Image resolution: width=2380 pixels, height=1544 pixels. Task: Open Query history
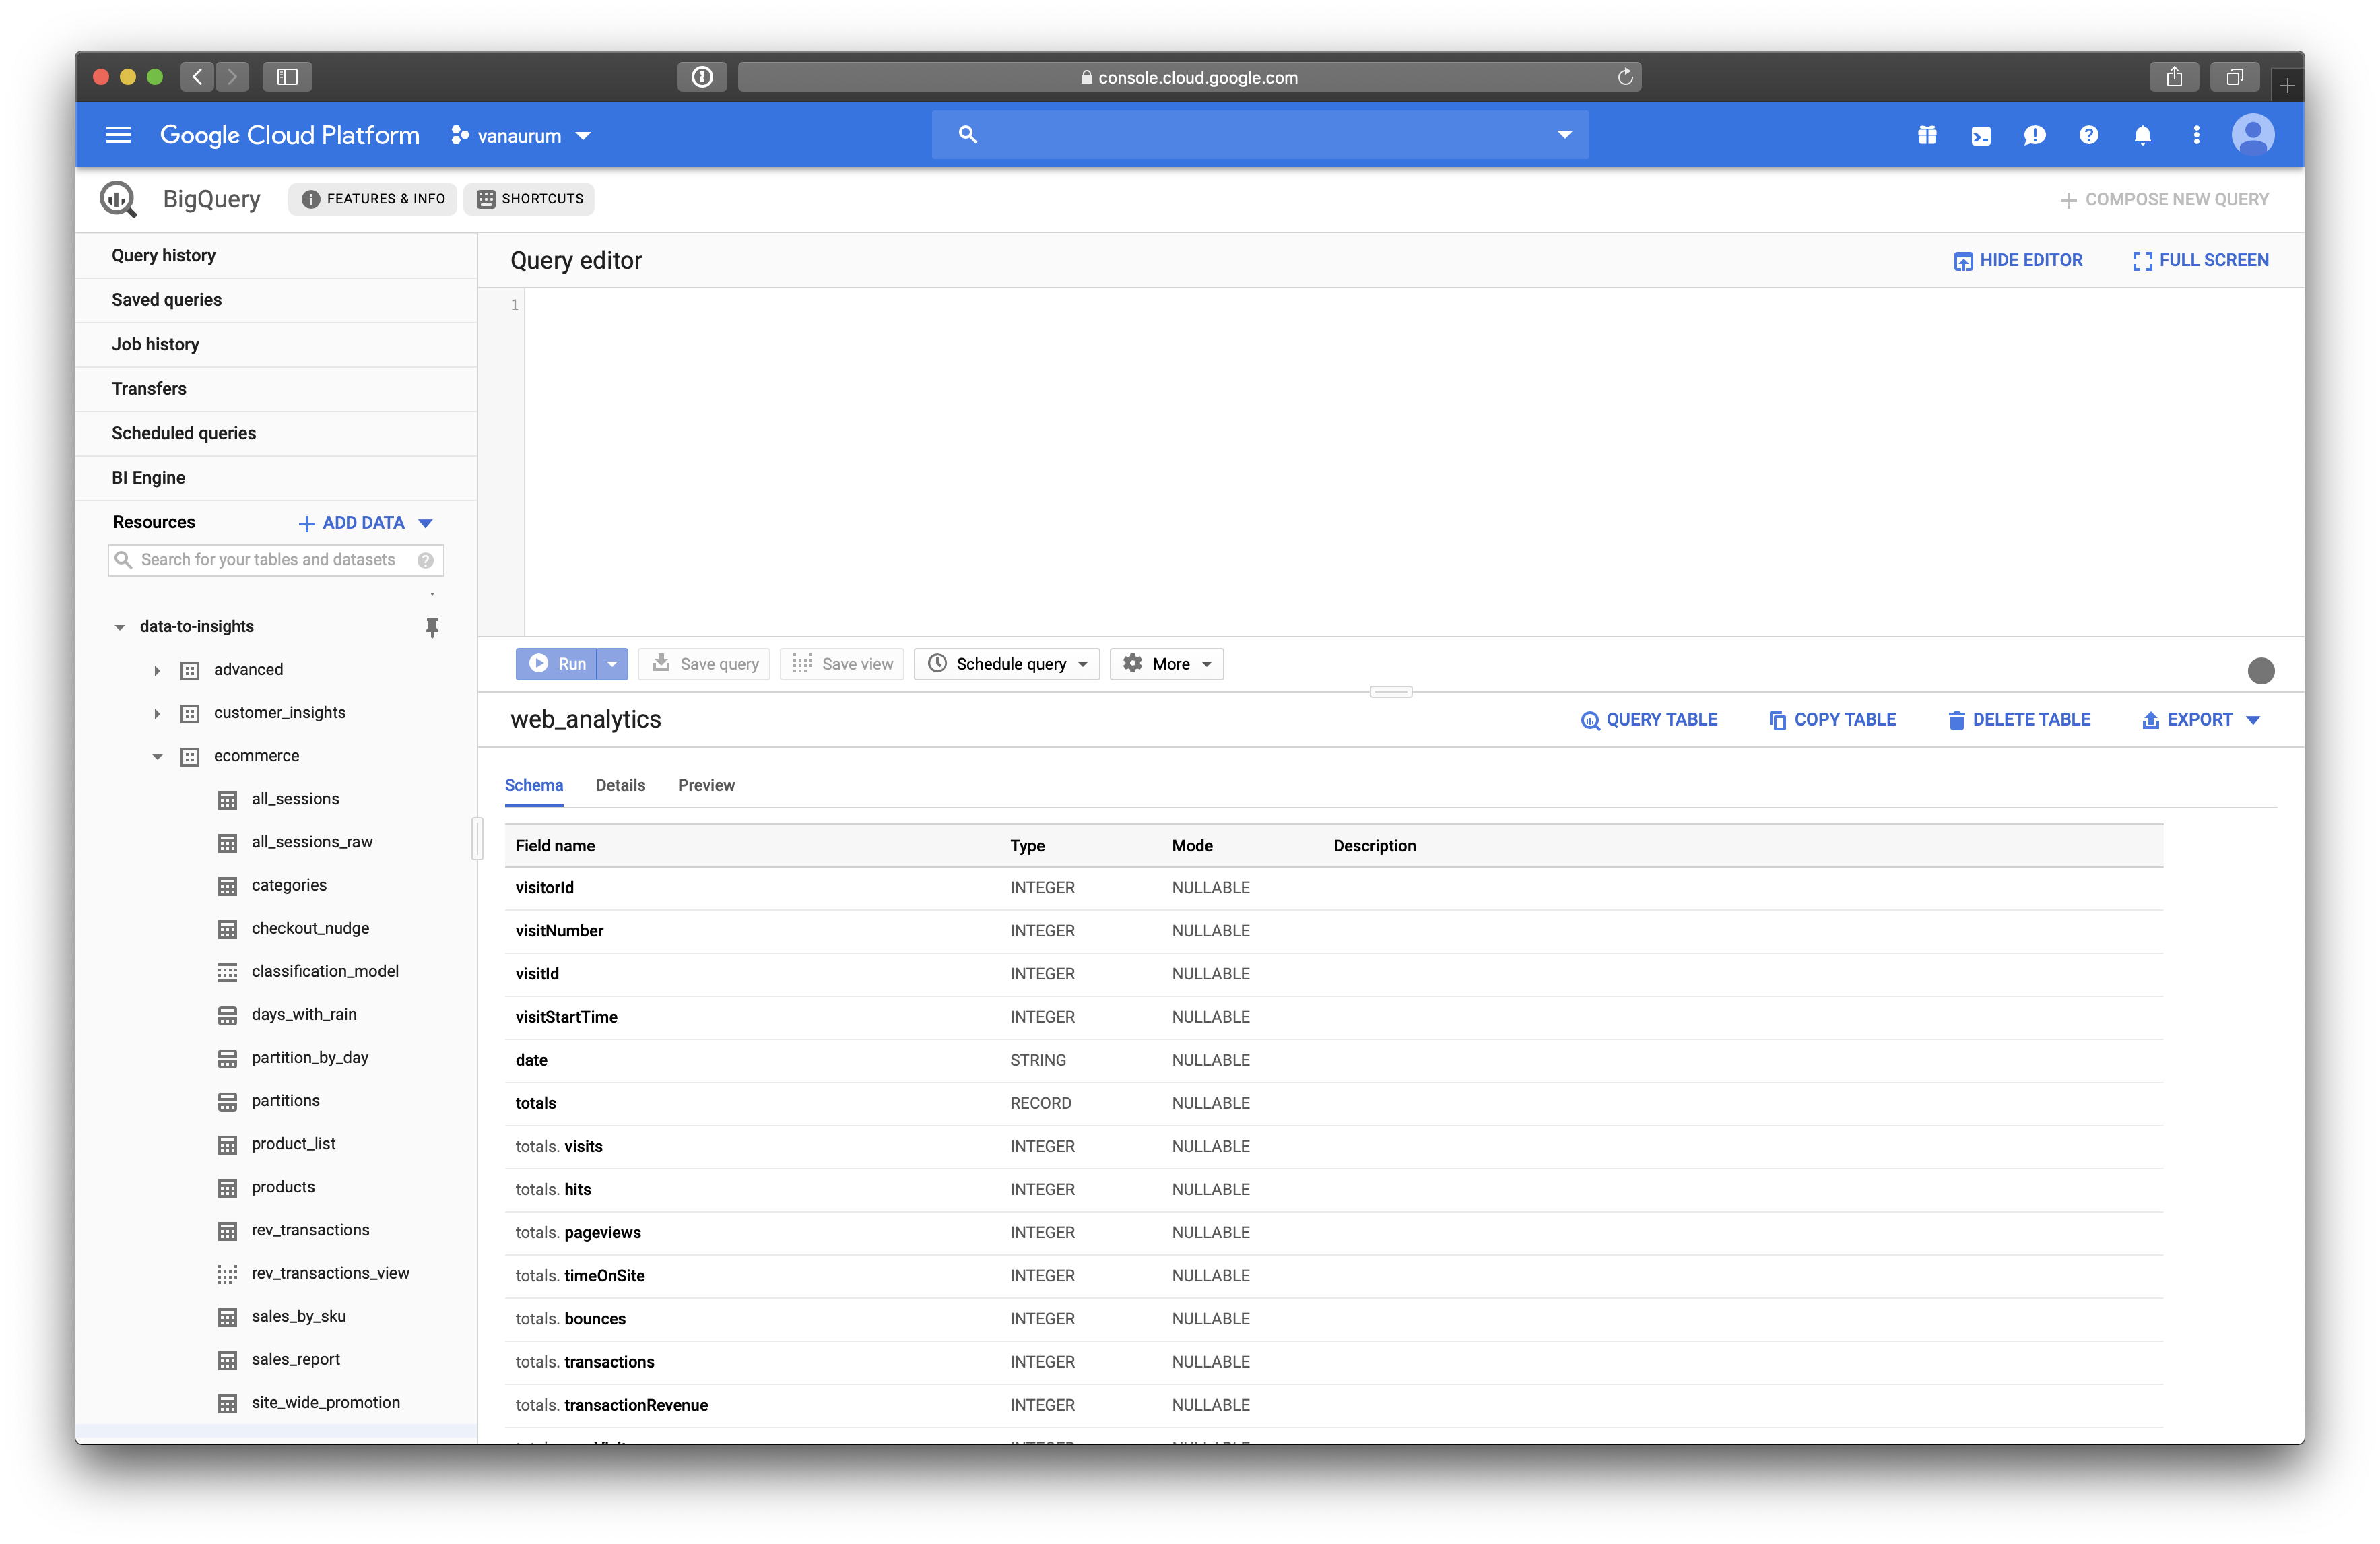point(276,256)
